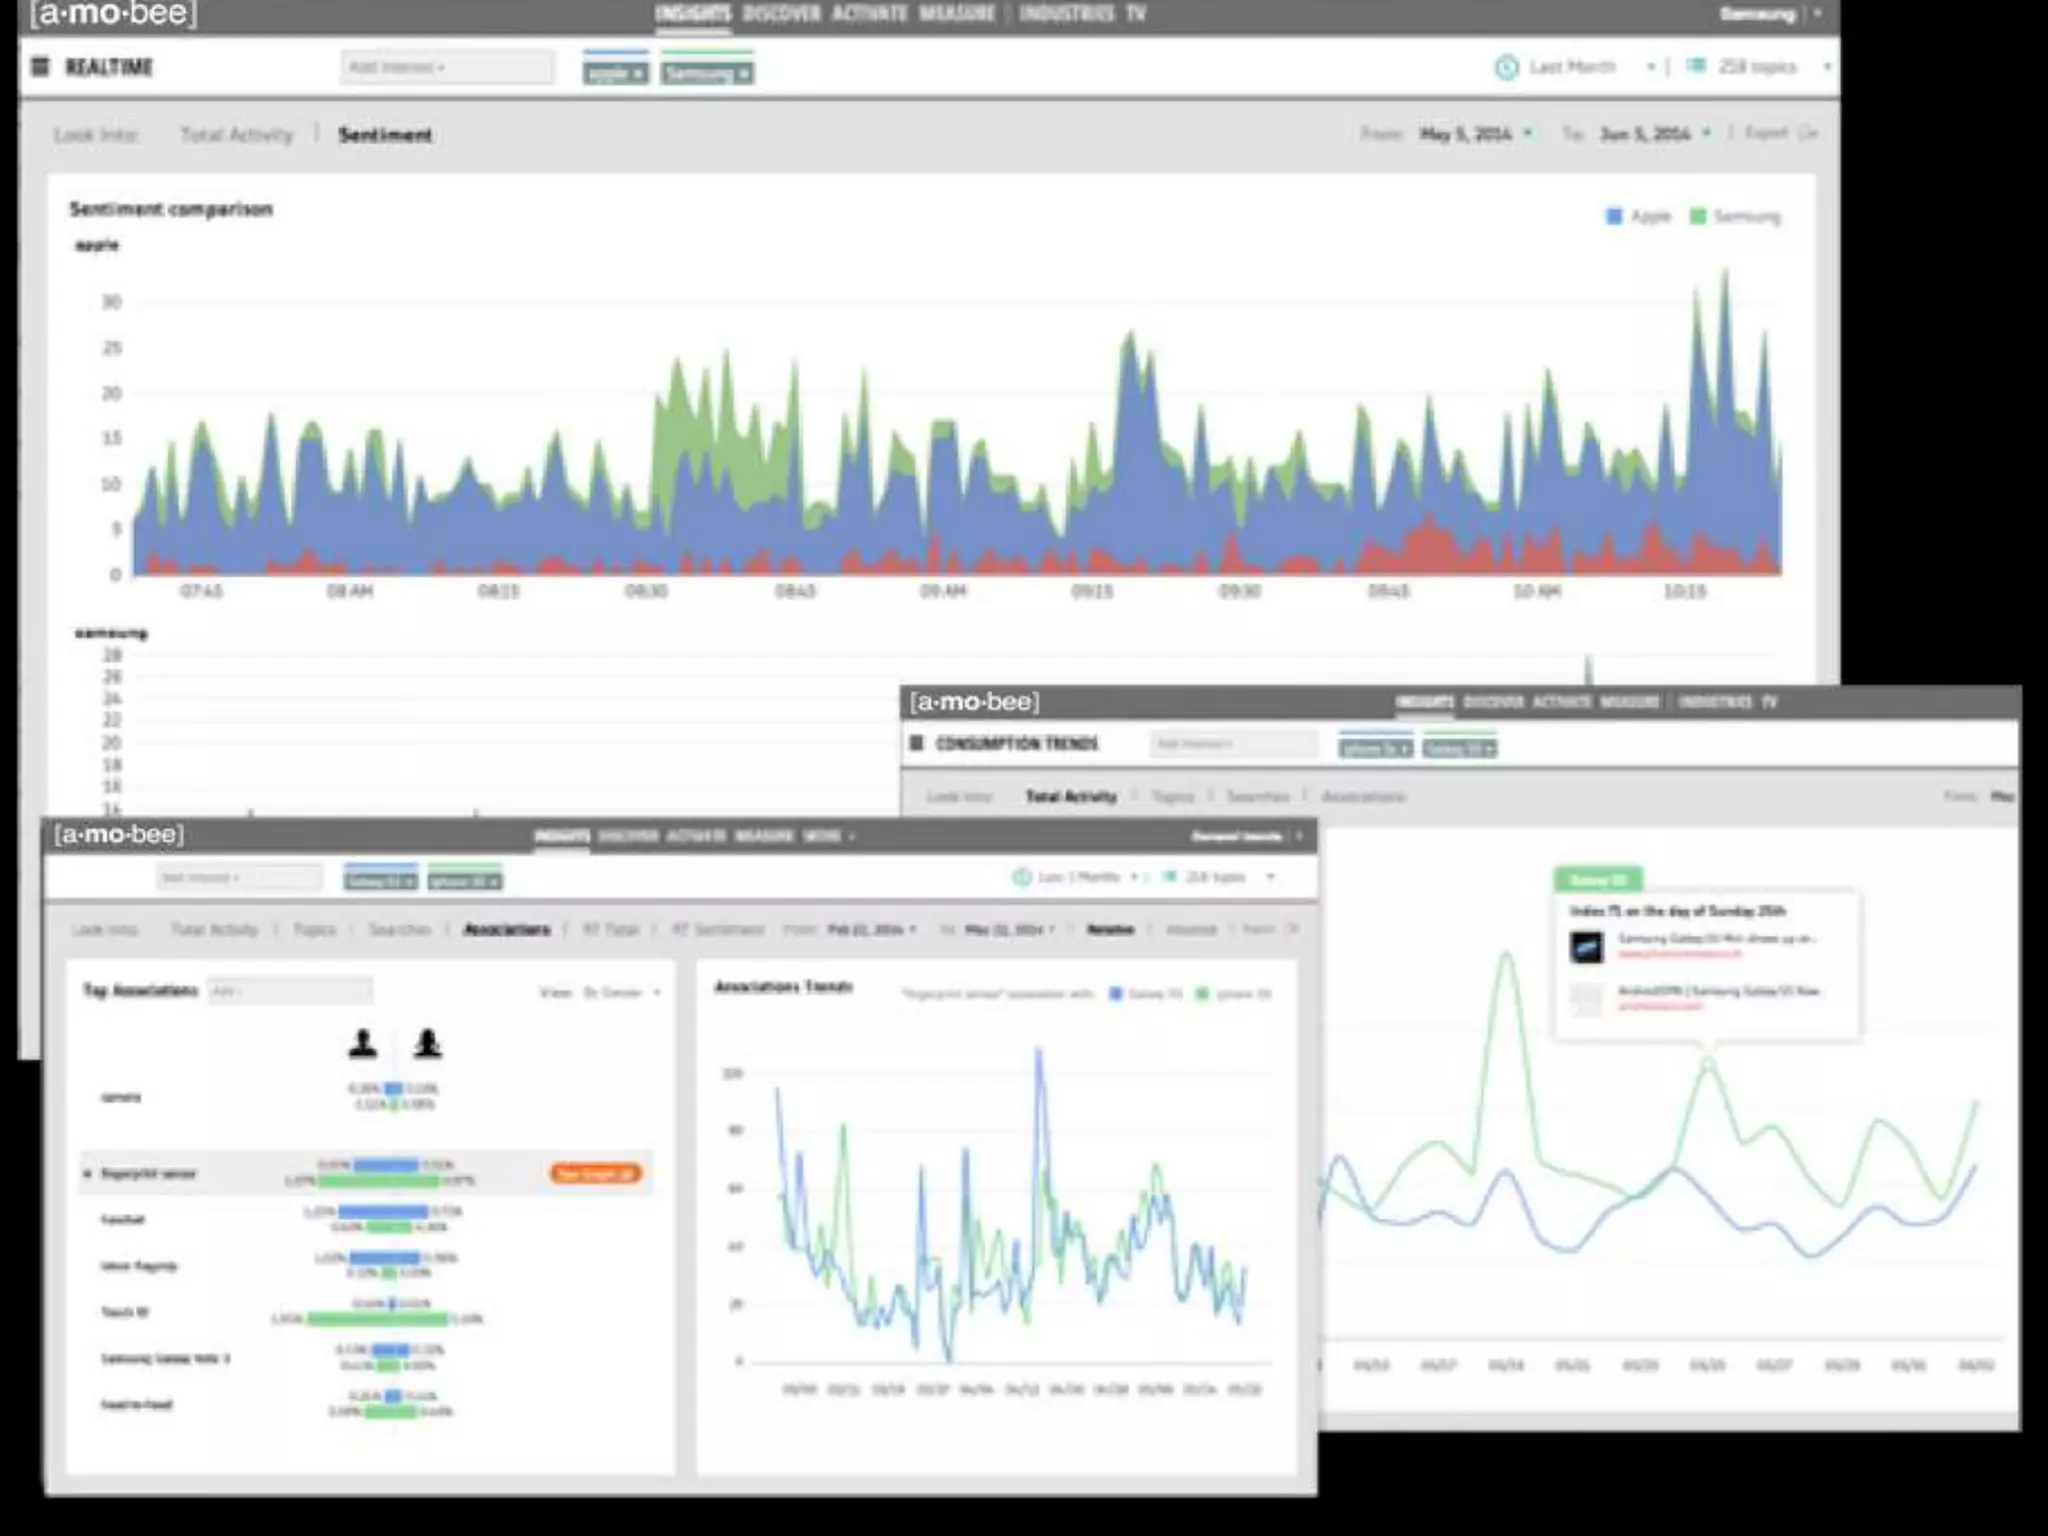Click the clock icon next to Last Month

(1506, 67)
